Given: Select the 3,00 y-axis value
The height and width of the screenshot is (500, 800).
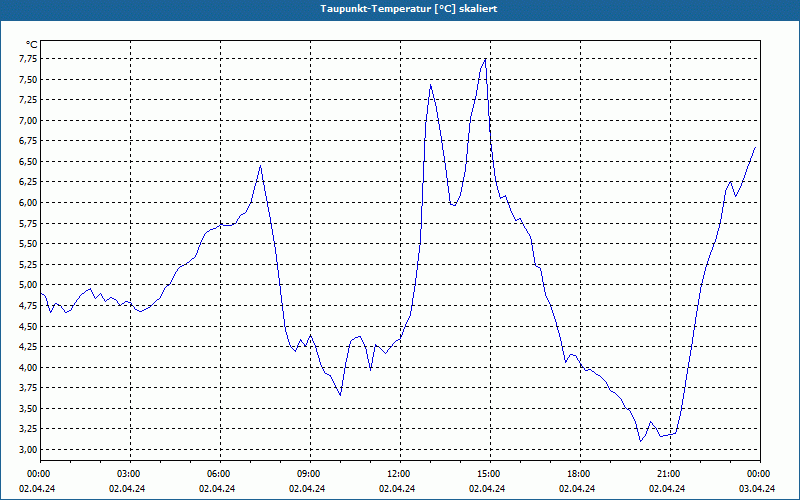Looking at the screenshot, I should point(28,449).
